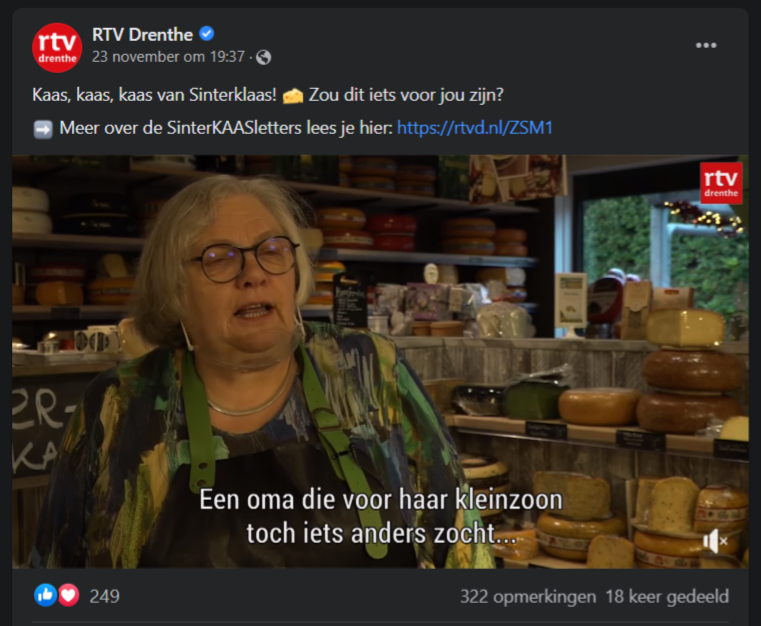This screenshot has height=626, width=762.
Task: Click the cheese emoji in the post text
Action: tap(293, 96)
